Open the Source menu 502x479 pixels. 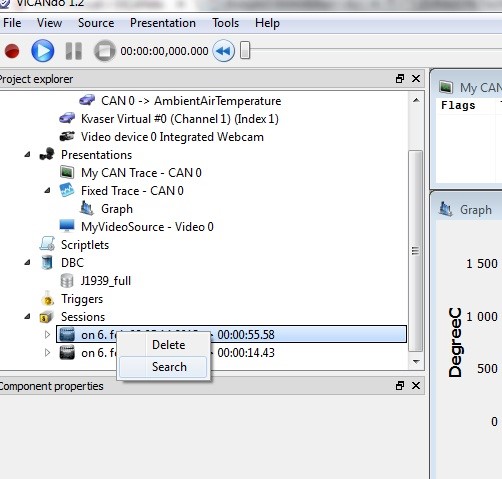96,23
